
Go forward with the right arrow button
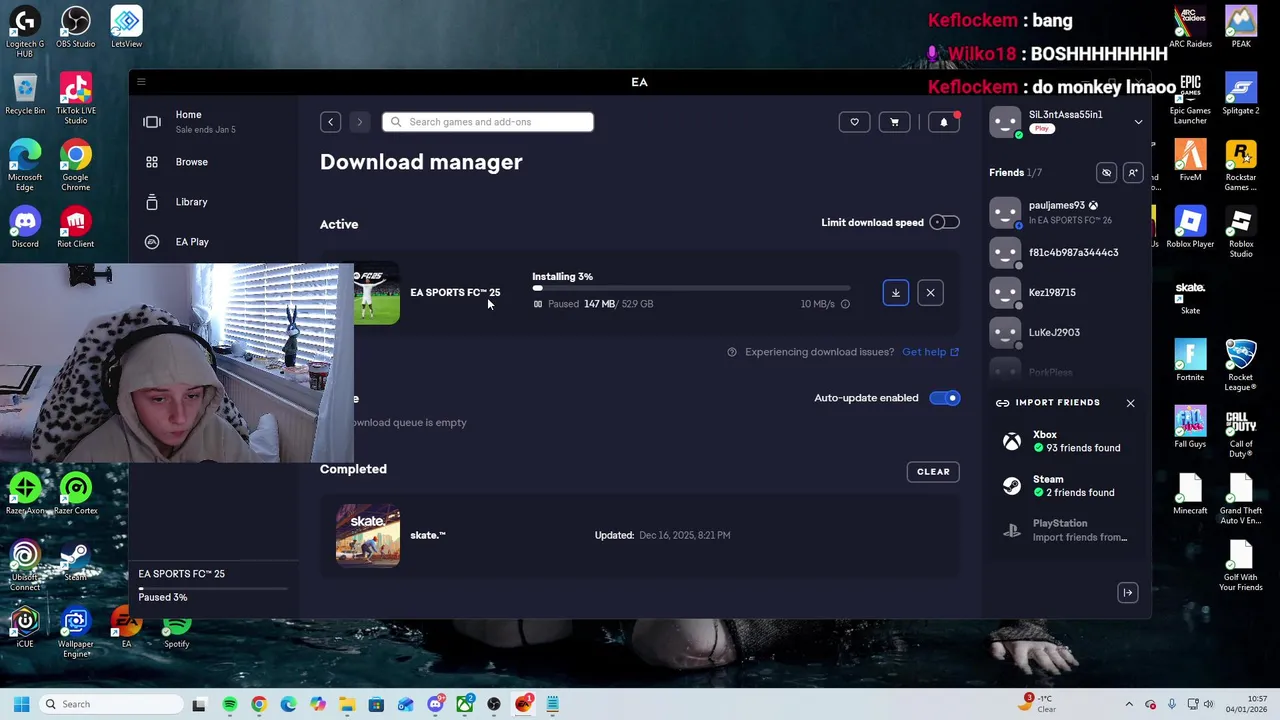[x=360, y=122]
